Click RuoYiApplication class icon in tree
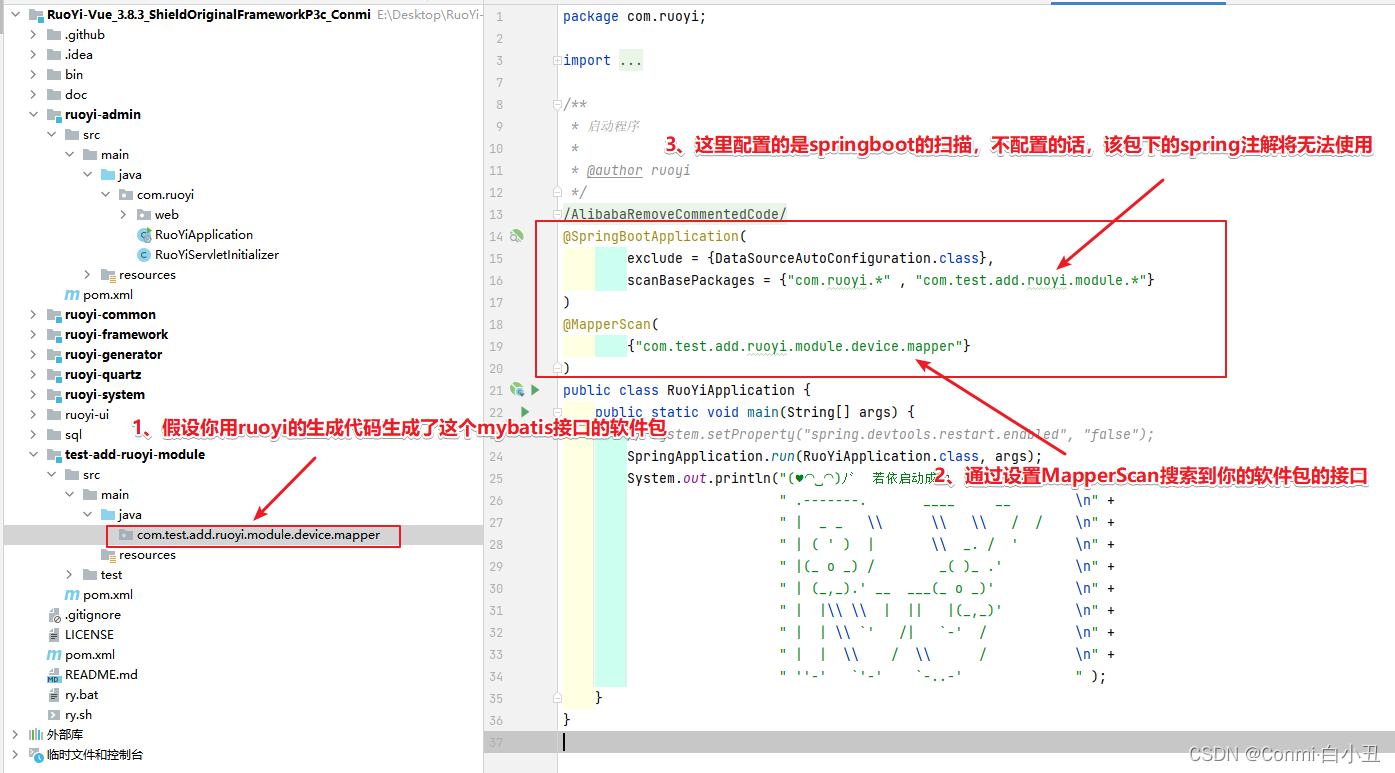1395x773 pixels. [x=144, y=234]
